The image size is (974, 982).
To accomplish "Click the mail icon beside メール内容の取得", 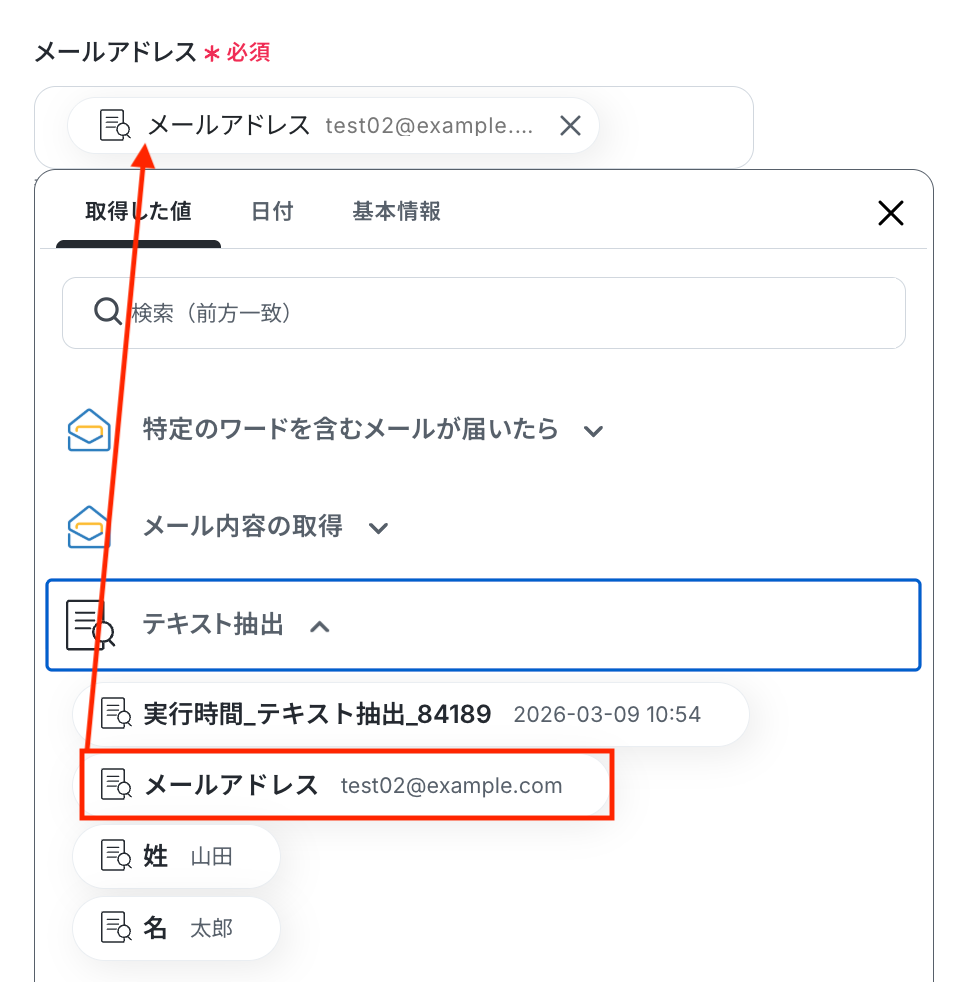I will [x=89, y=527].
